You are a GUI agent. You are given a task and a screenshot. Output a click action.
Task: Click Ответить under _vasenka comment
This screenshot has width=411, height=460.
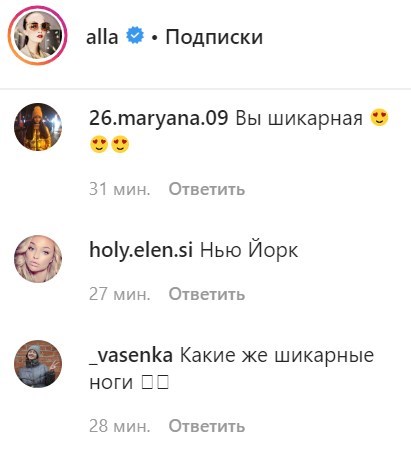pos(207,426)
